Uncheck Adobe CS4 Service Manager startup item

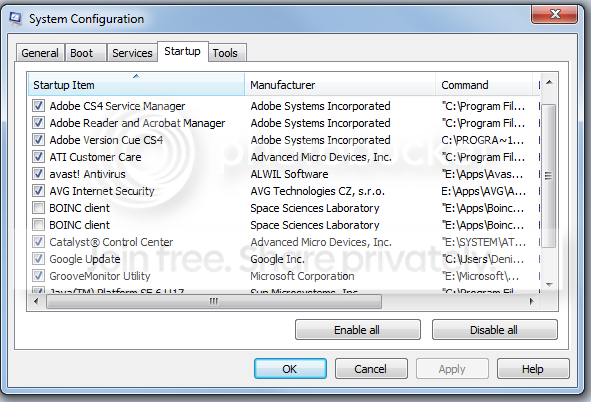pyautogui.click(x=38, y=105)
